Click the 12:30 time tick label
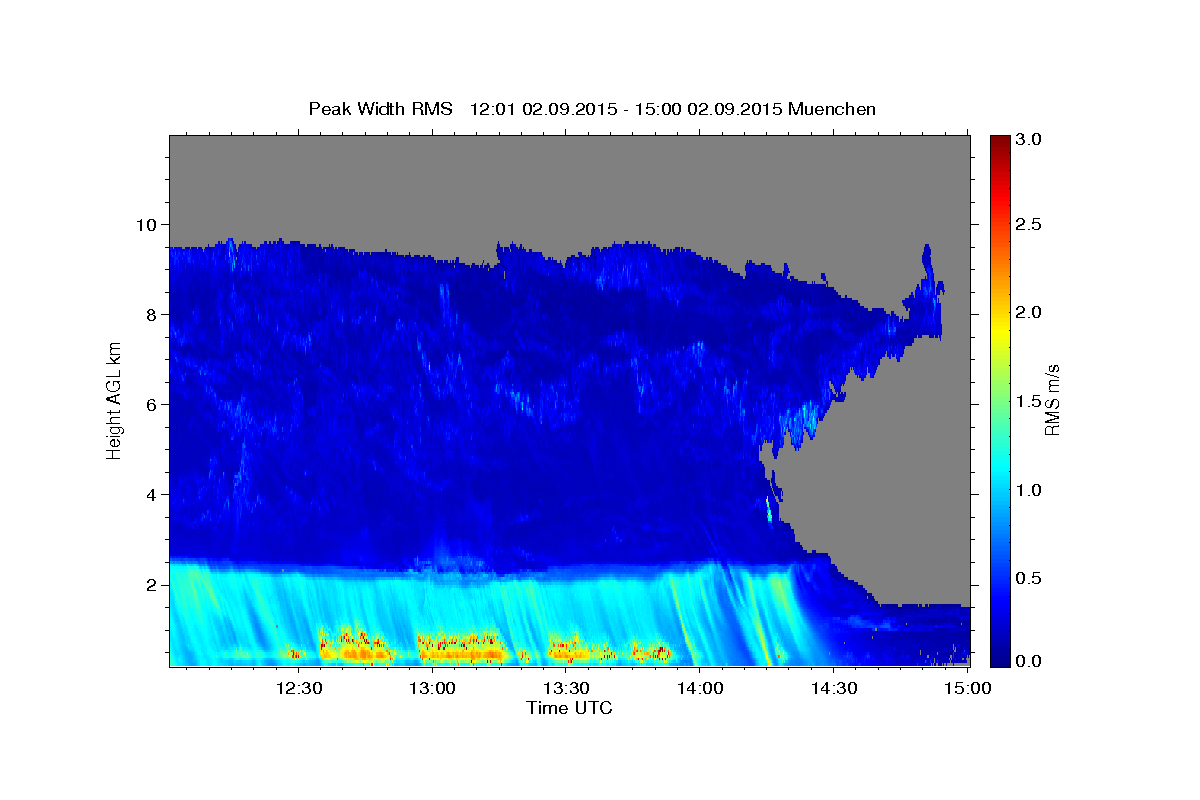Screen dimensions: 1200x800 click(298, 689)
